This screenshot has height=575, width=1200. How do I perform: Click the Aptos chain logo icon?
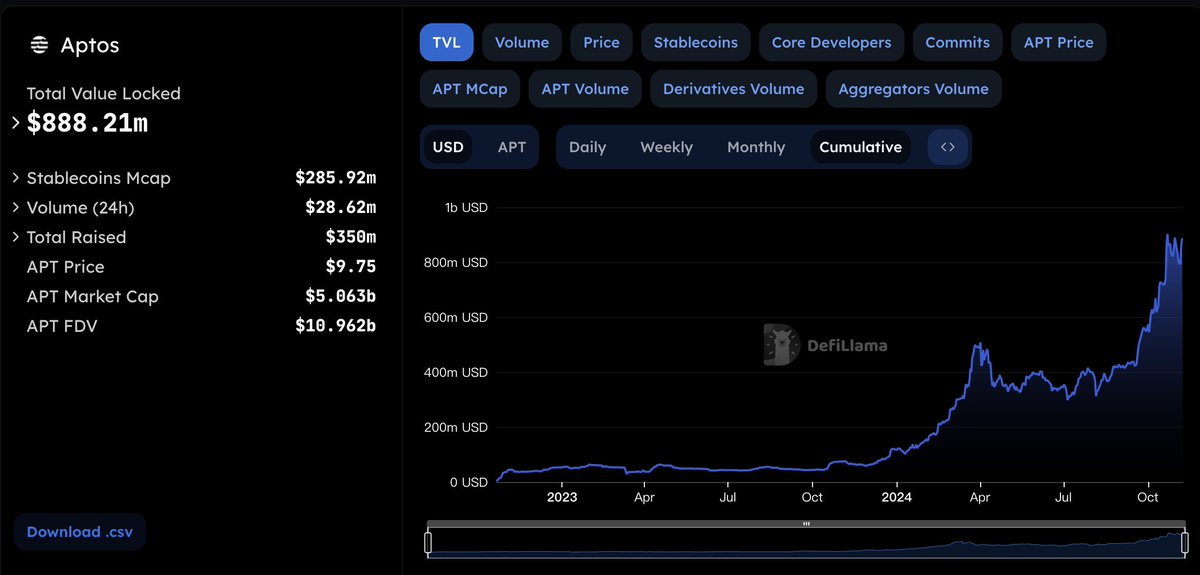click(39, 45)
